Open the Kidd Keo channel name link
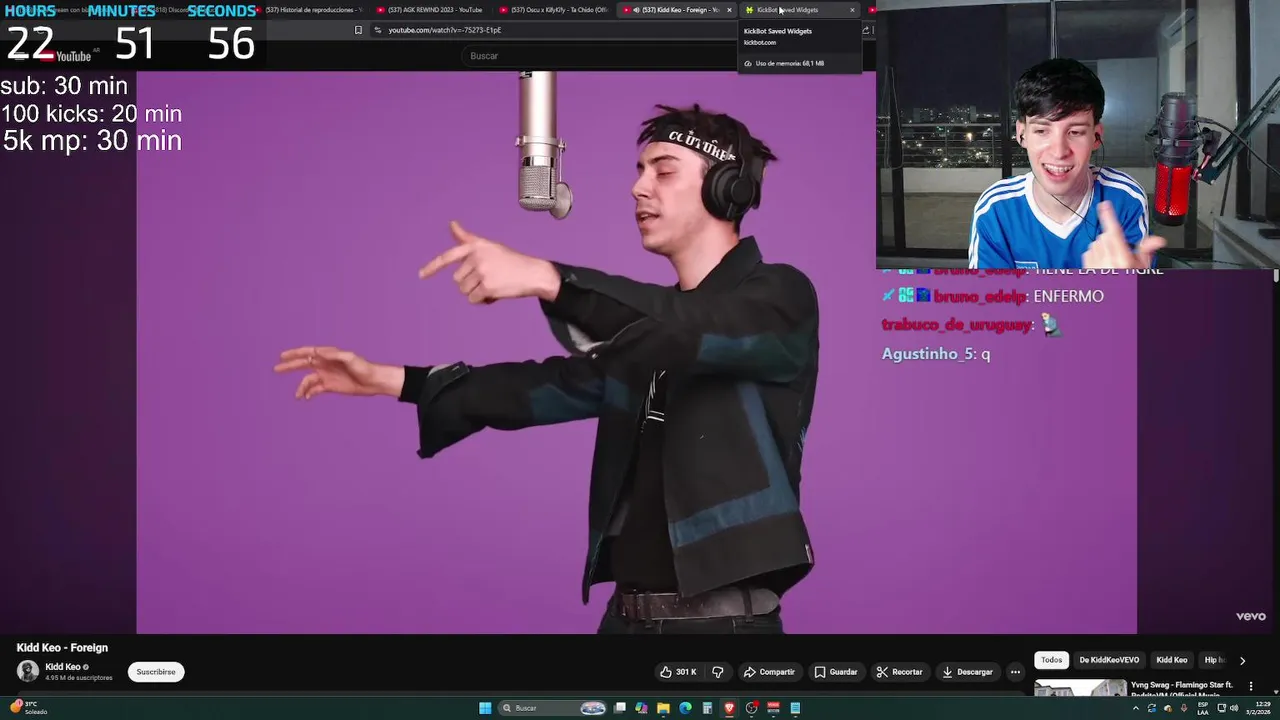 click(63, 667)
